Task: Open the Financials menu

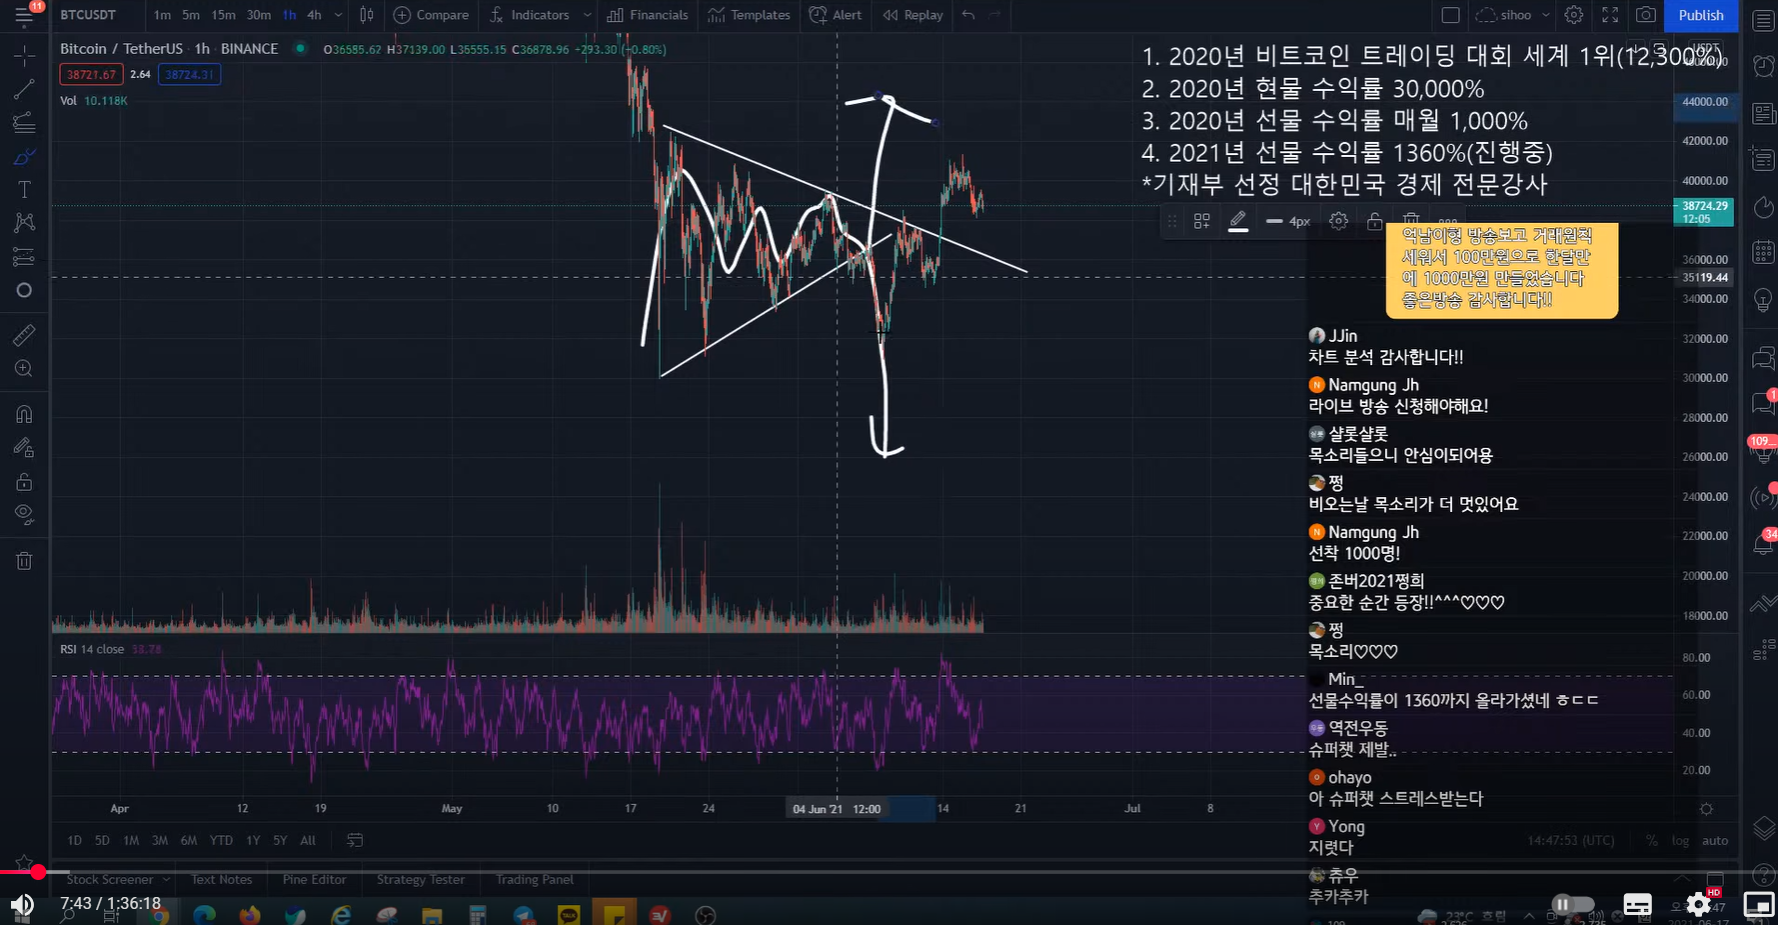Action: point(648,15)
